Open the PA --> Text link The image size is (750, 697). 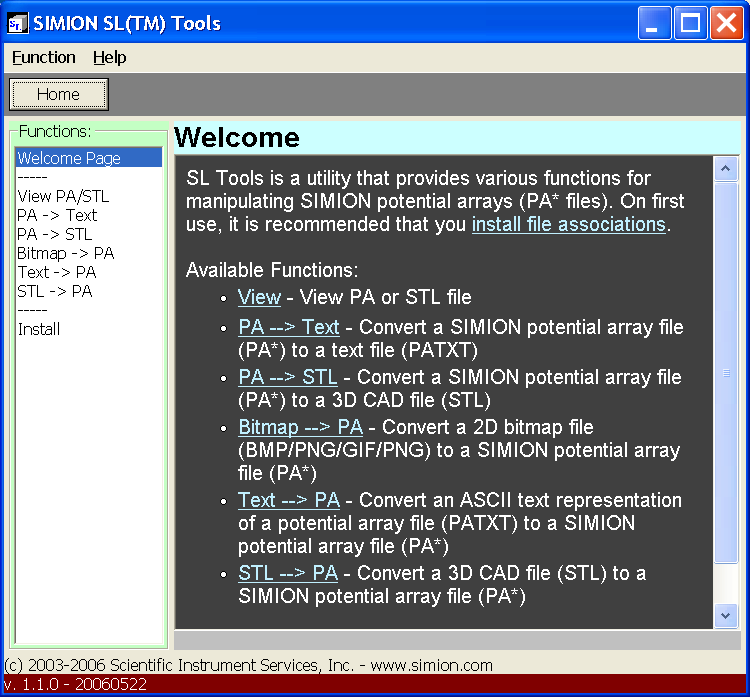pos(289,327)
